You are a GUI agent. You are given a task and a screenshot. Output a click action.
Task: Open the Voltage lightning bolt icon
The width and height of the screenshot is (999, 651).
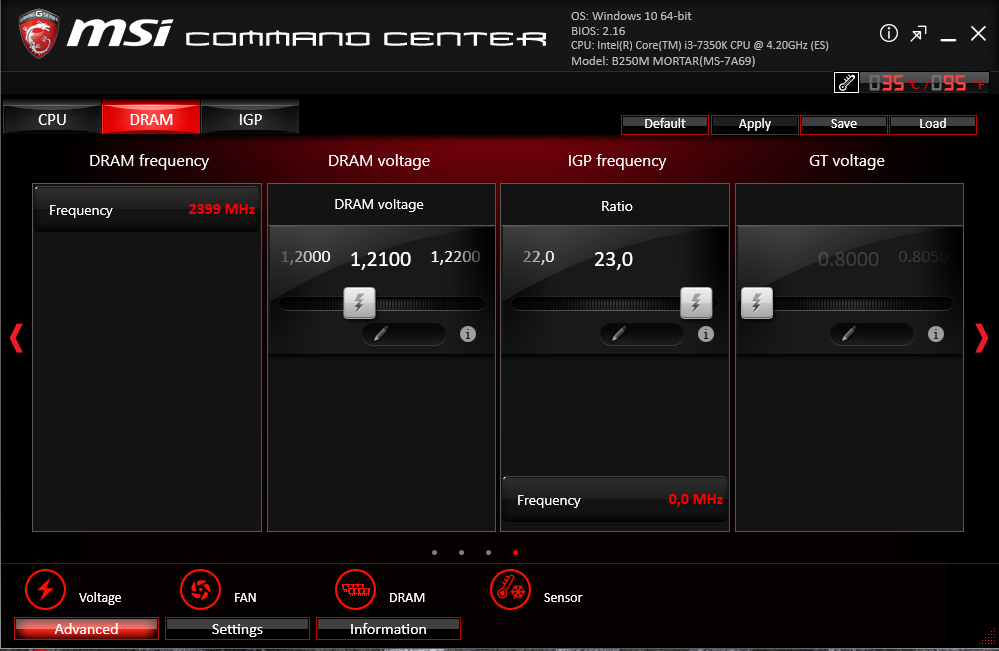tap(45, 589)
